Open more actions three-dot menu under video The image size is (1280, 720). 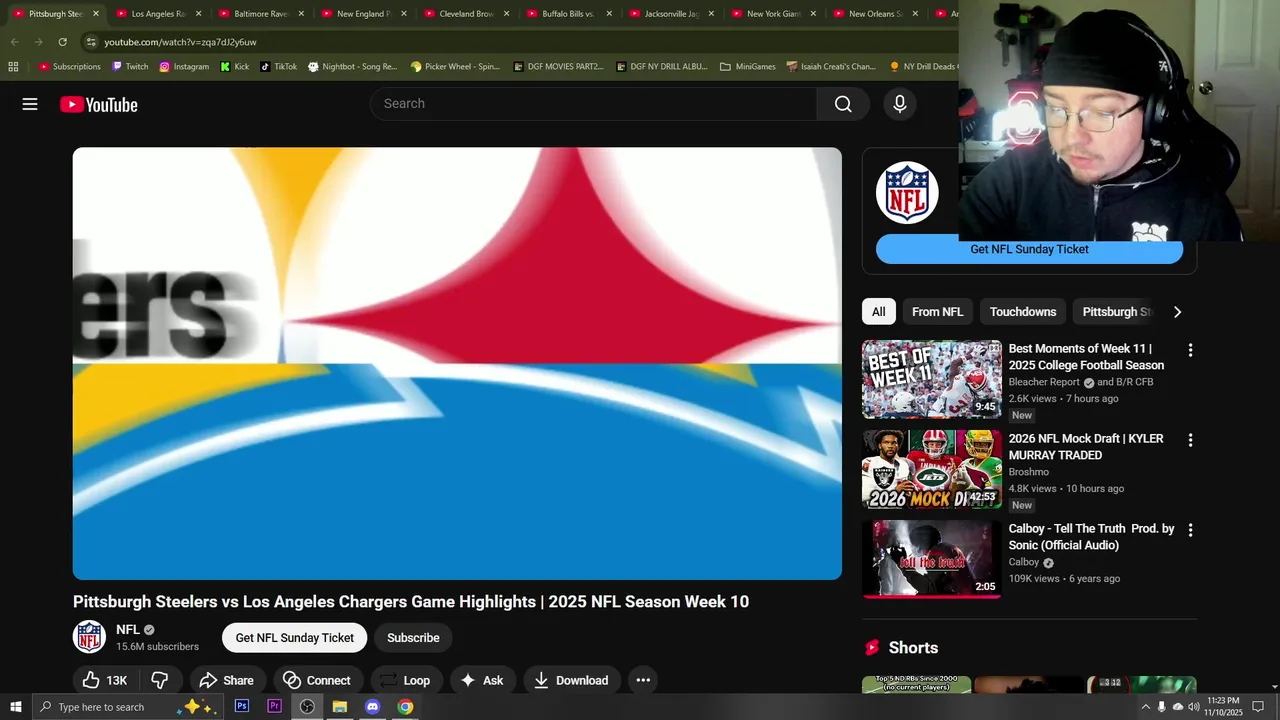[643, 680]
